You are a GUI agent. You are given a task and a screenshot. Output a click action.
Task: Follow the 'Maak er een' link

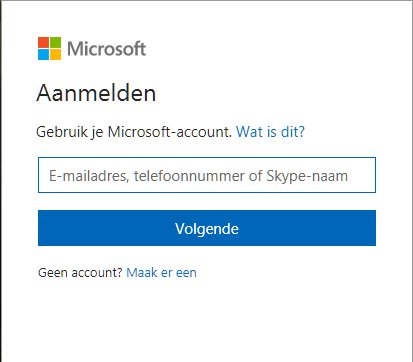tap(161, 273)
